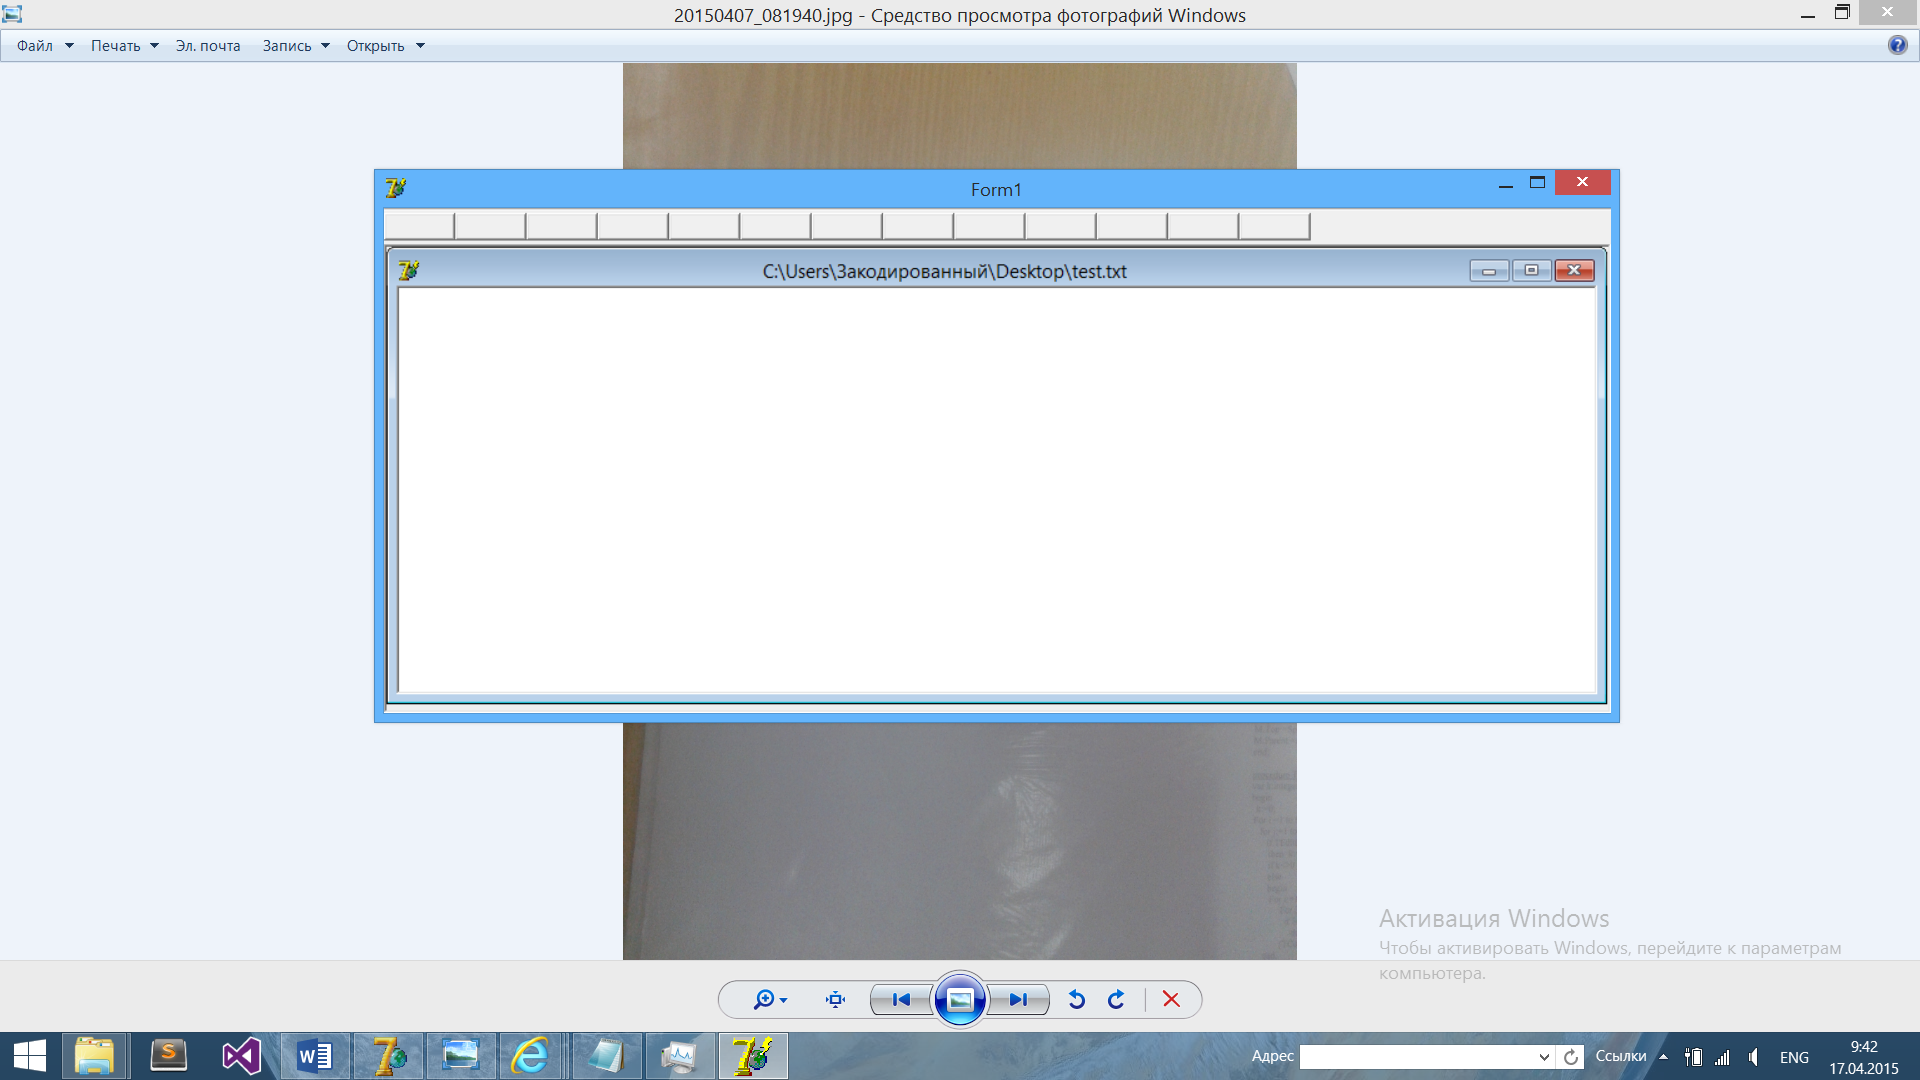This screenshot has height=1080, width=1920.
Task: Click the battery power tray icon
Action: (x=1693, y=1057)
